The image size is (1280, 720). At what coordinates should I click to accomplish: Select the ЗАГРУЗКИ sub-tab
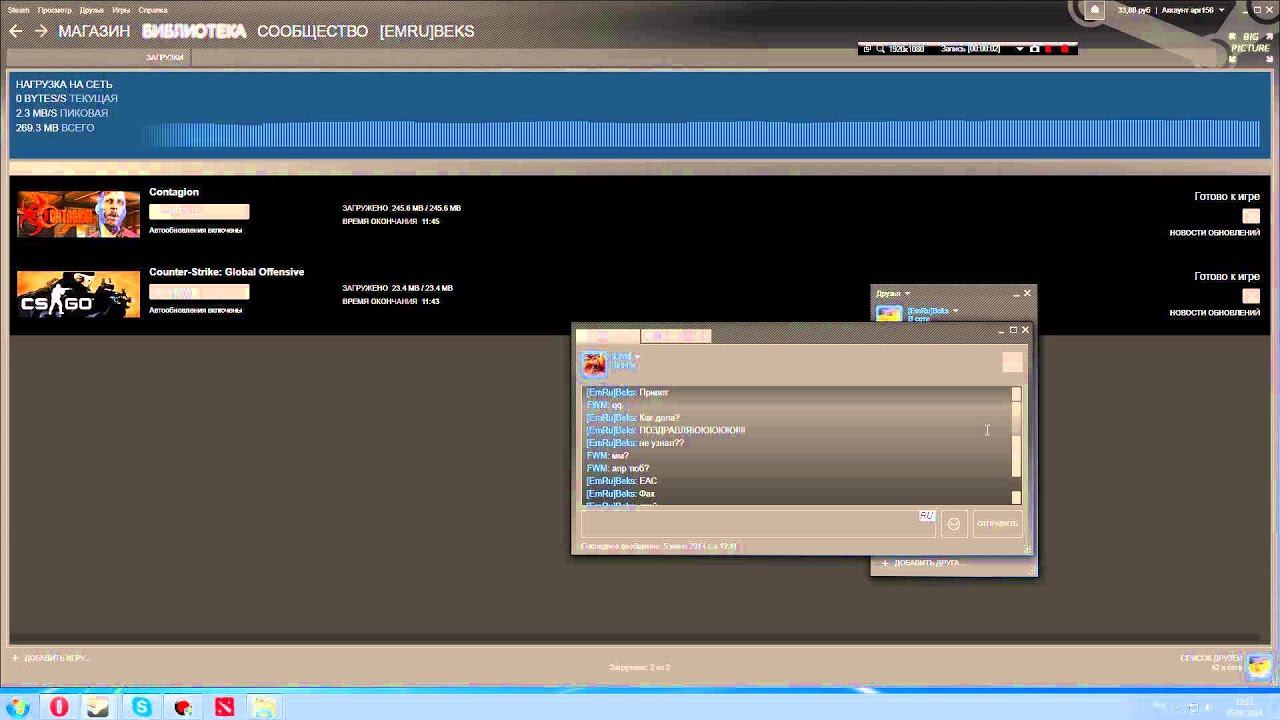pos(165,57)
